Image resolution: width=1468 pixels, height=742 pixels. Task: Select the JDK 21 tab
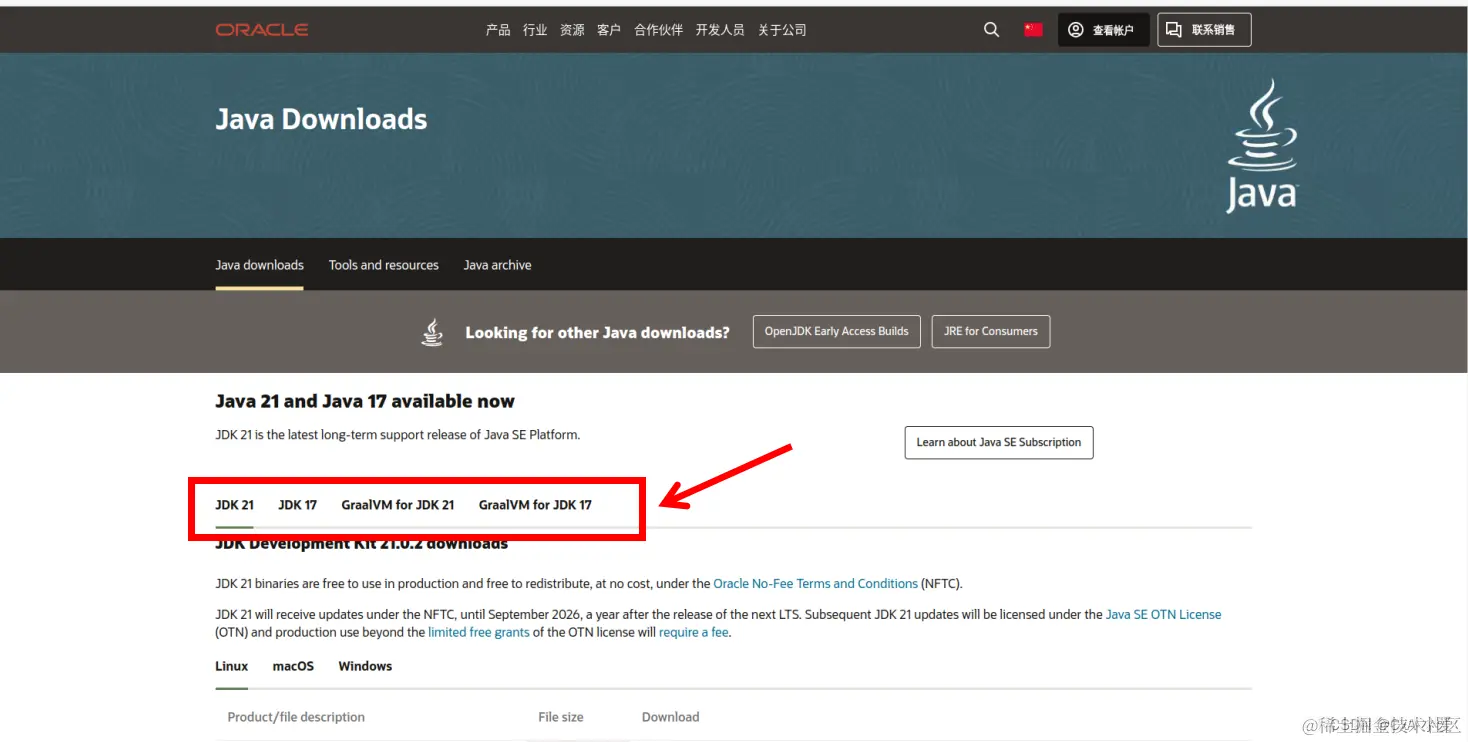point(234,505)
